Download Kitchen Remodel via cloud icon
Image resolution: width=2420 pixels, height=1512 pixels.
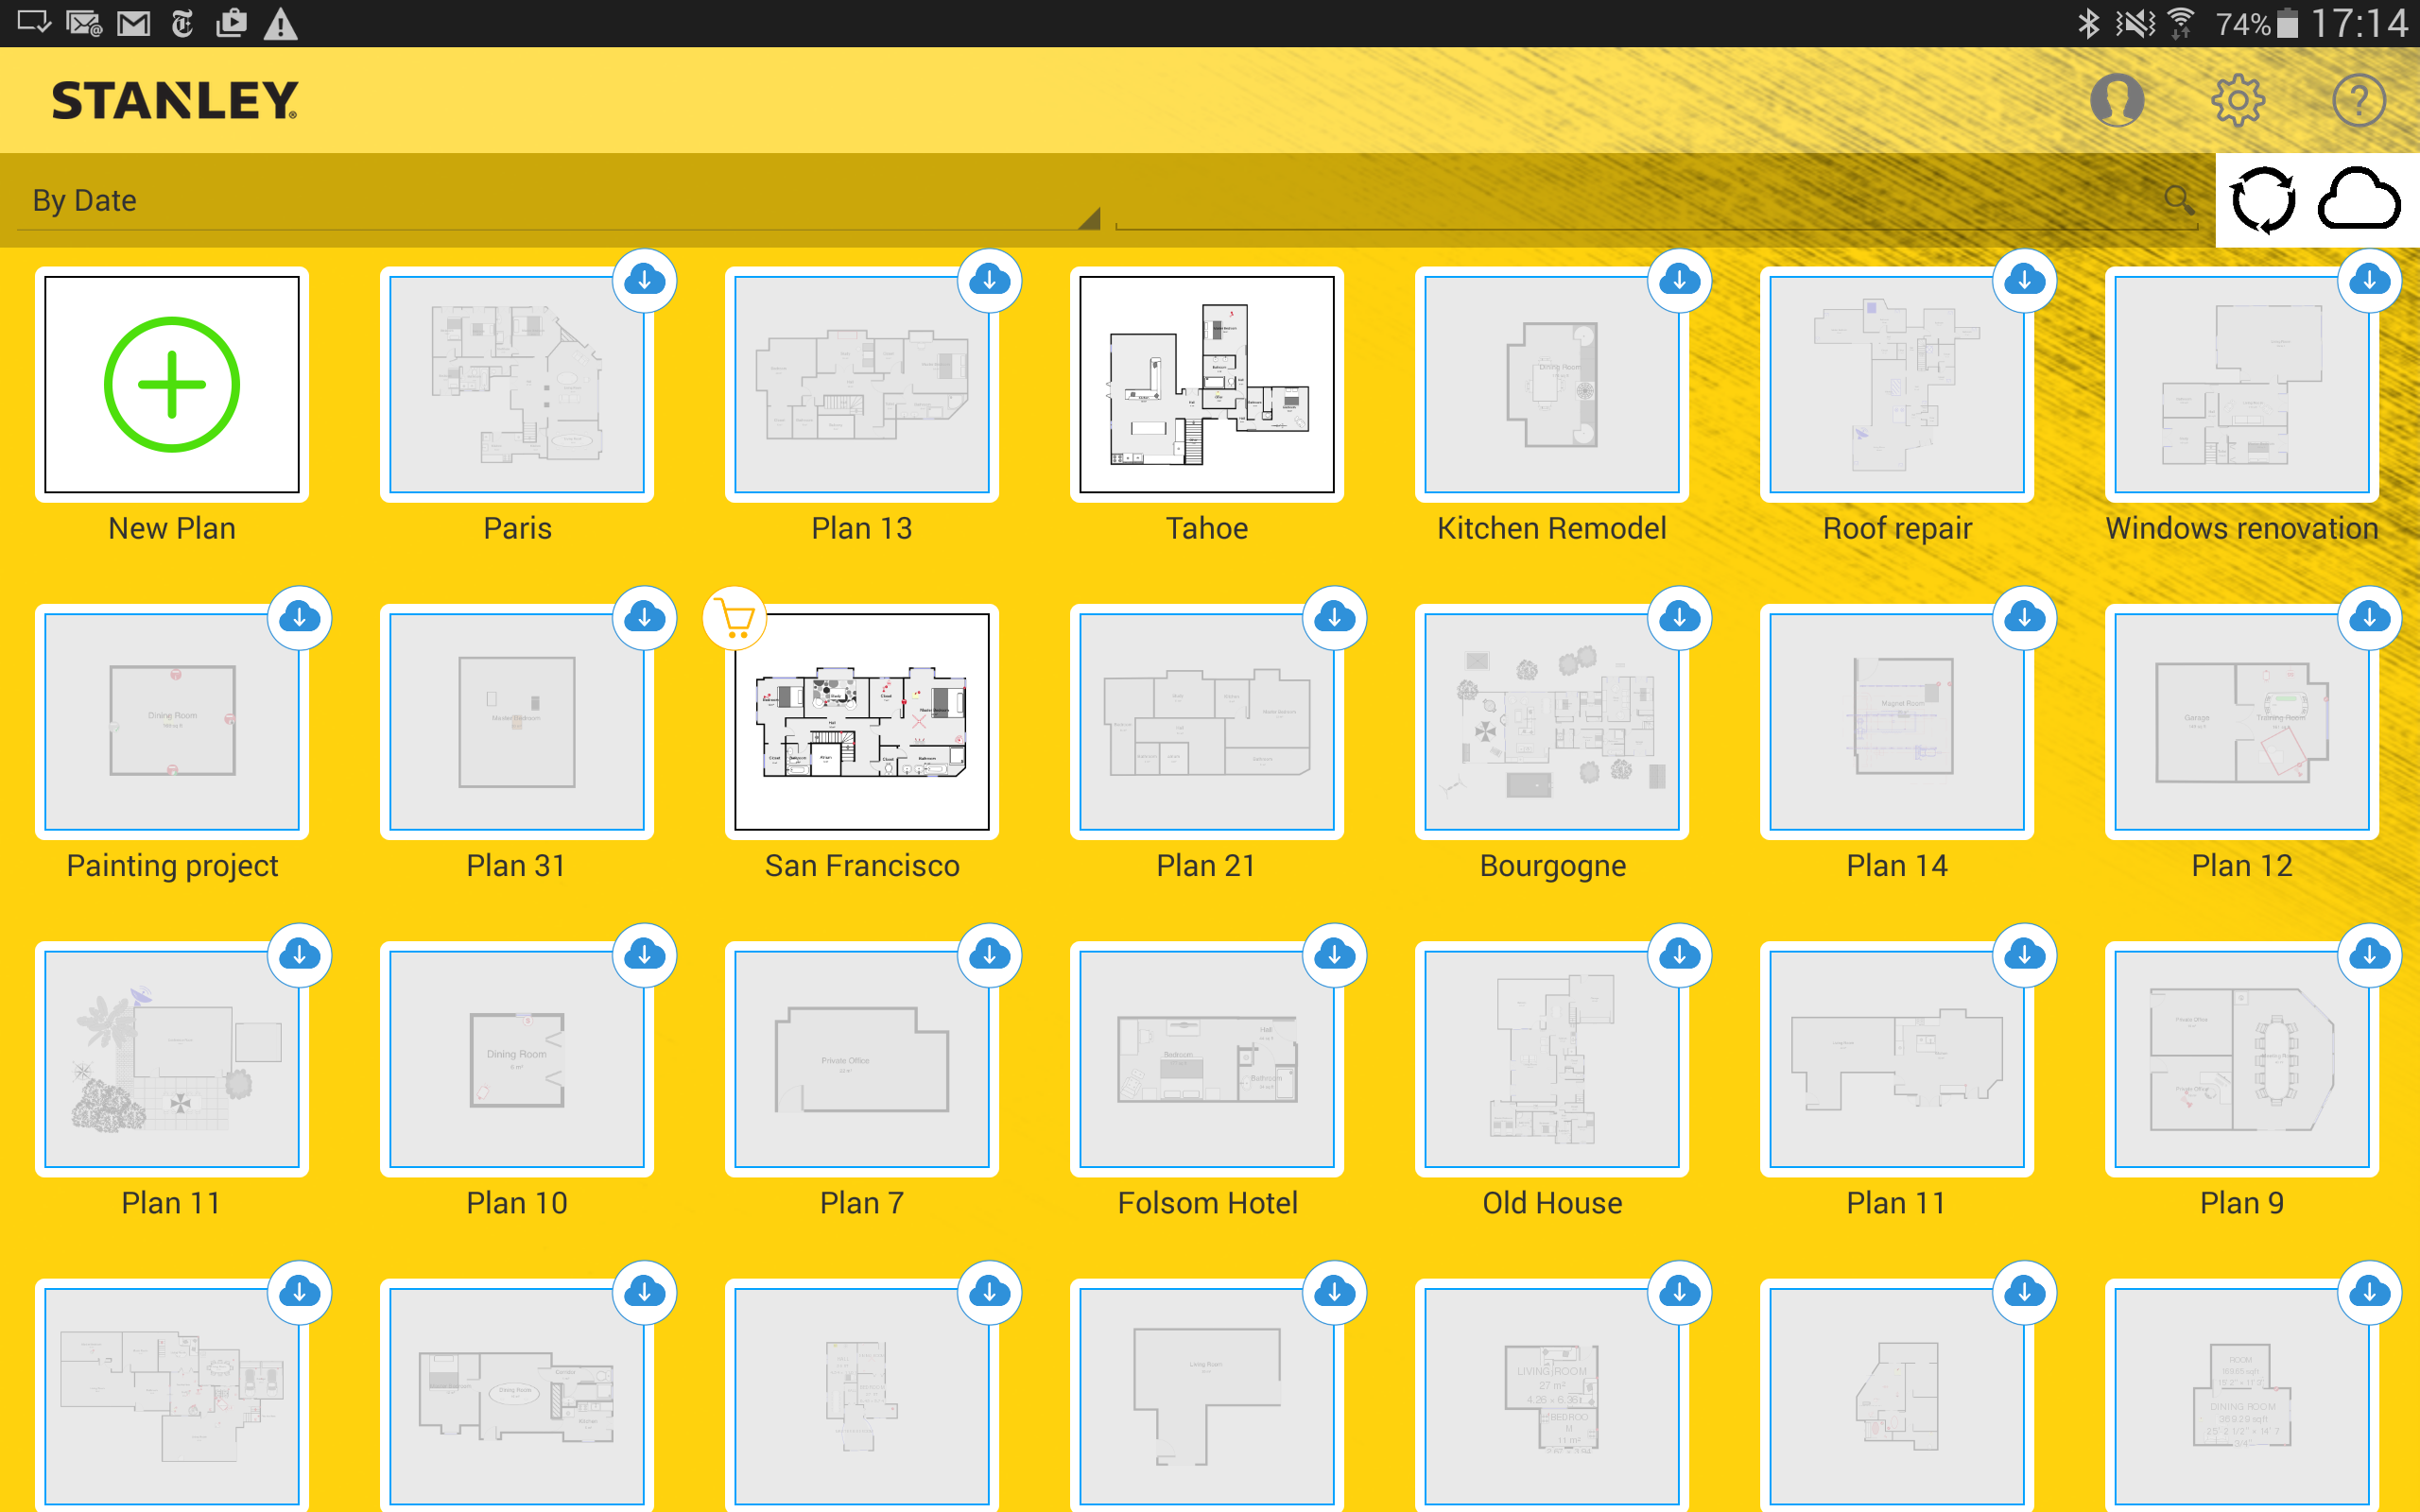pyautogui.click(x=1680, y=280)
